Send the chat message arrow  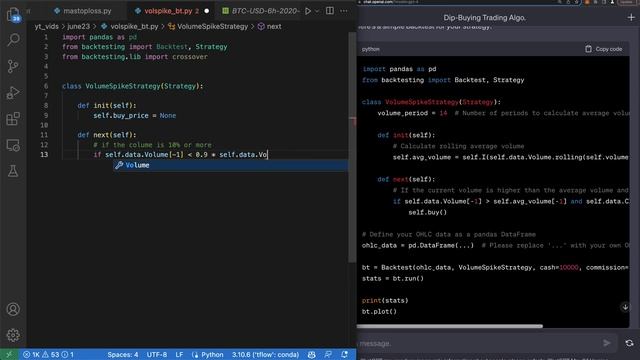click(x=607, y=343)
